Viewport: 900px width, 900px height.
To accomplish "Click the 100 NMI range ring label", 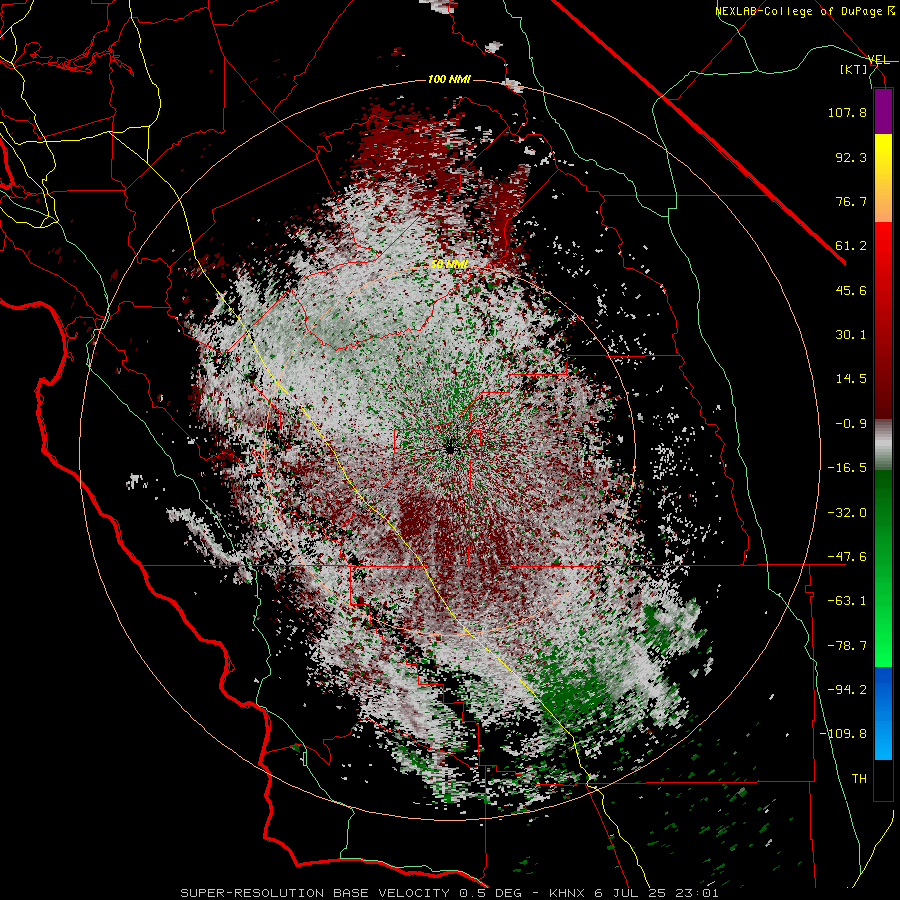I will pos(449,79).
